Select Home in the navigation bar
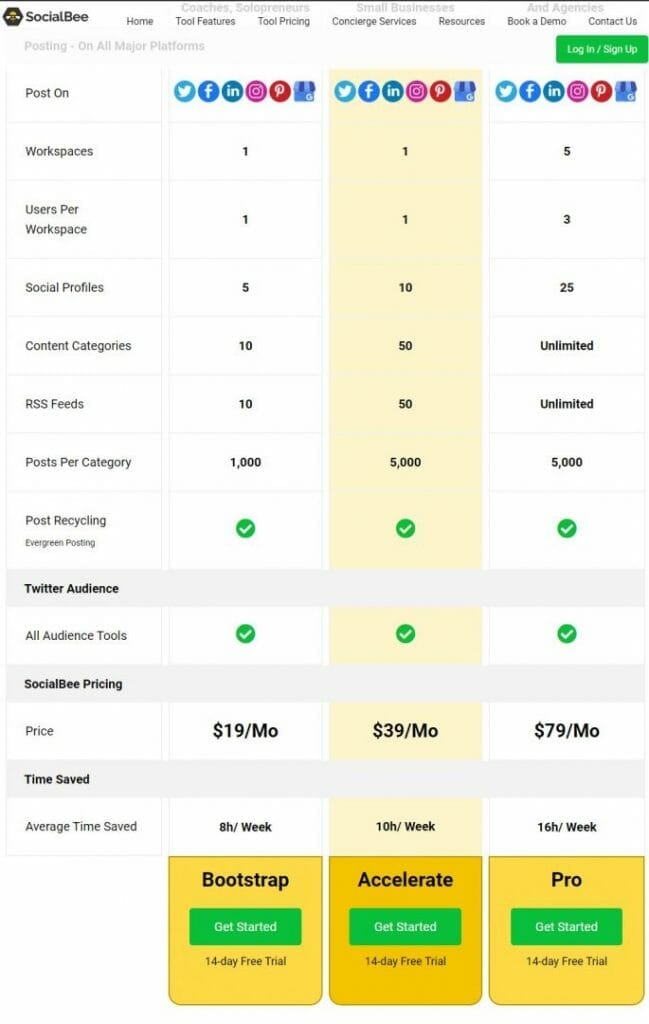The width and height of the screenshot is (649, 1024). [139, 21]
